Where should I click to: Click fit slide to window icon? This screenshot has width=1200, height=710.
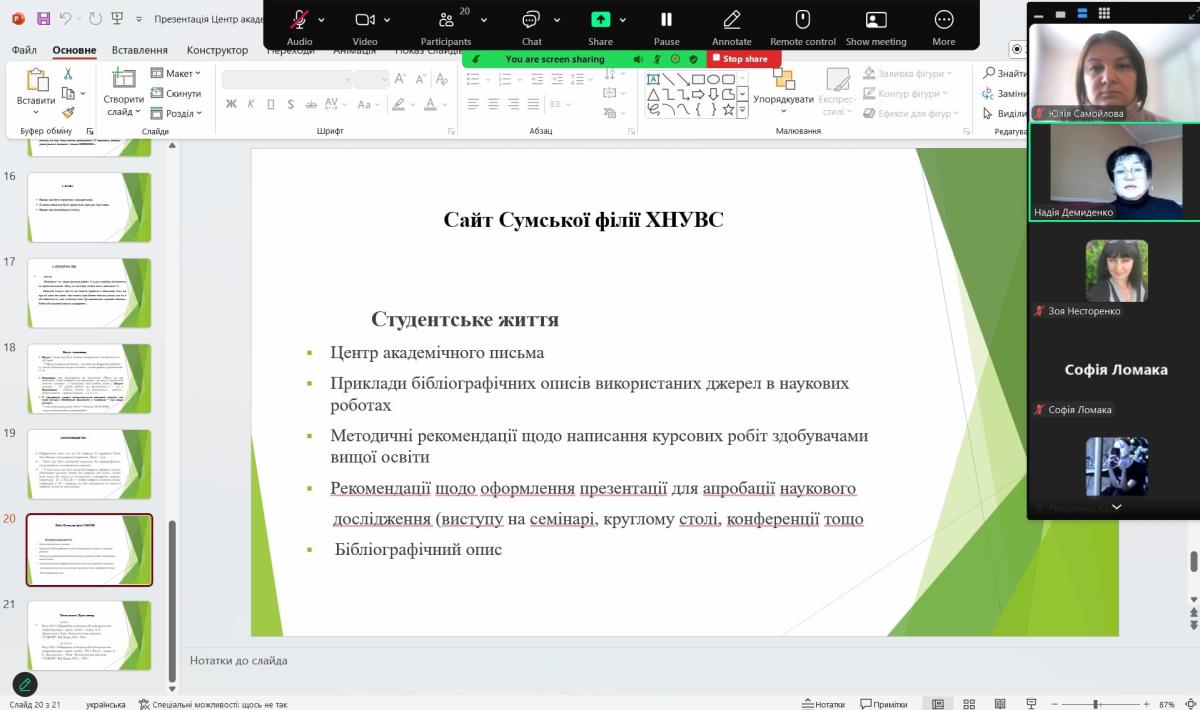1190,704
